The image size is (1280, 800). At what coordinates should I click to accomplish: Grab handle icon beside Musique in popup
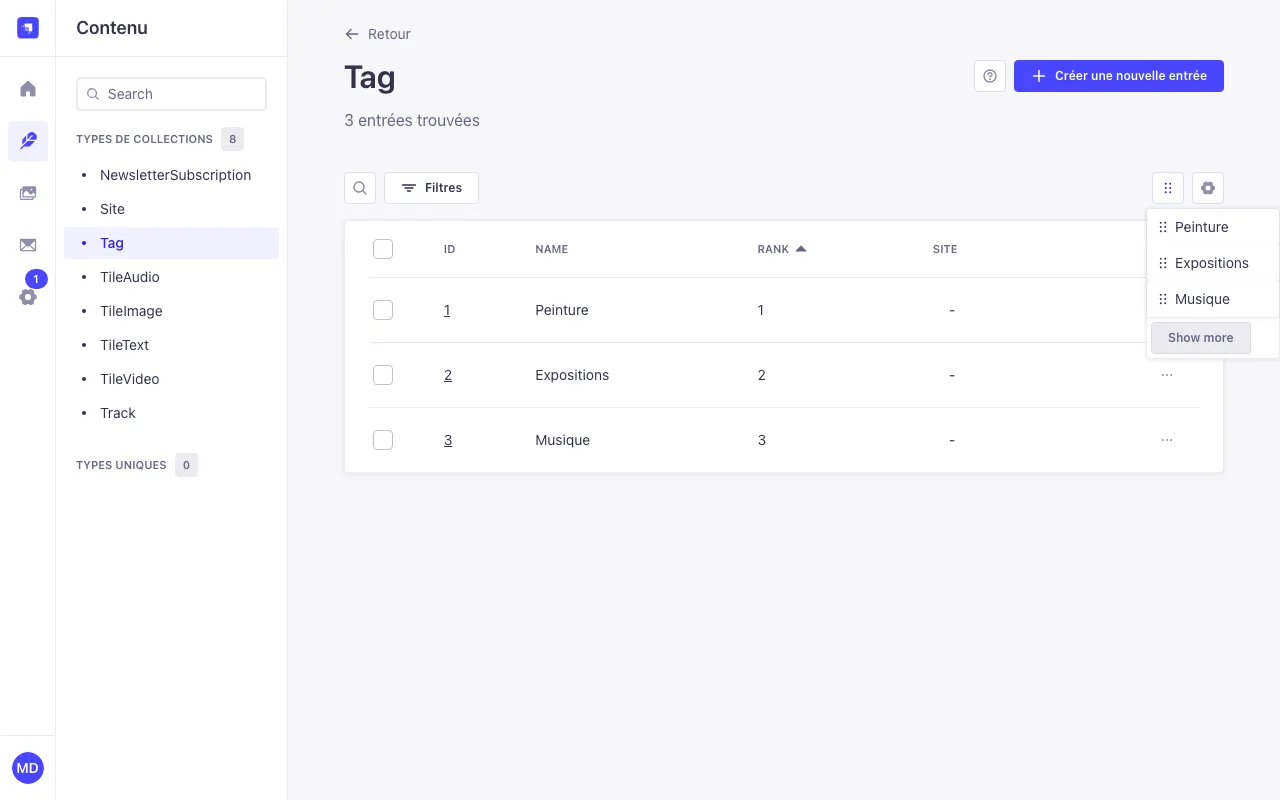click(1163, 299)
